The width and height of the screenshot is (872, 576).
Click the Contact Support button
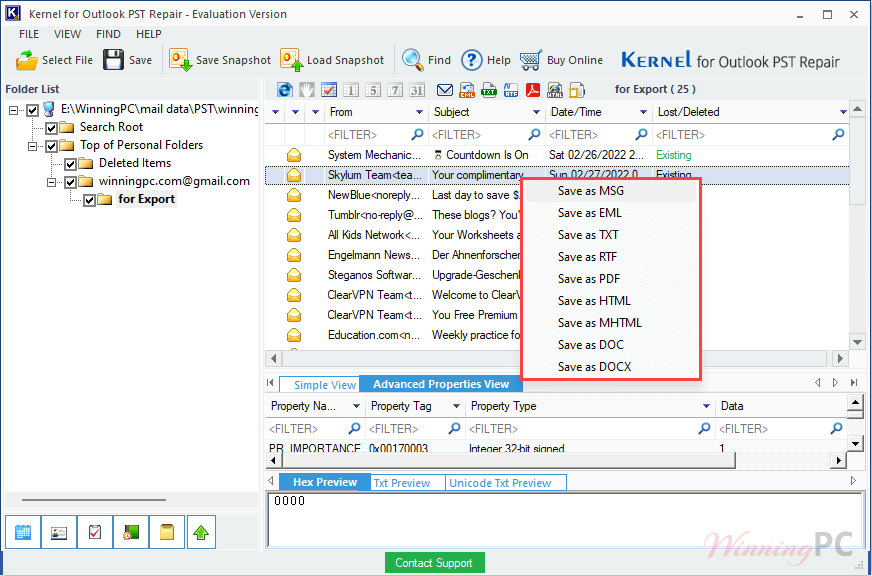click(434, 563)
